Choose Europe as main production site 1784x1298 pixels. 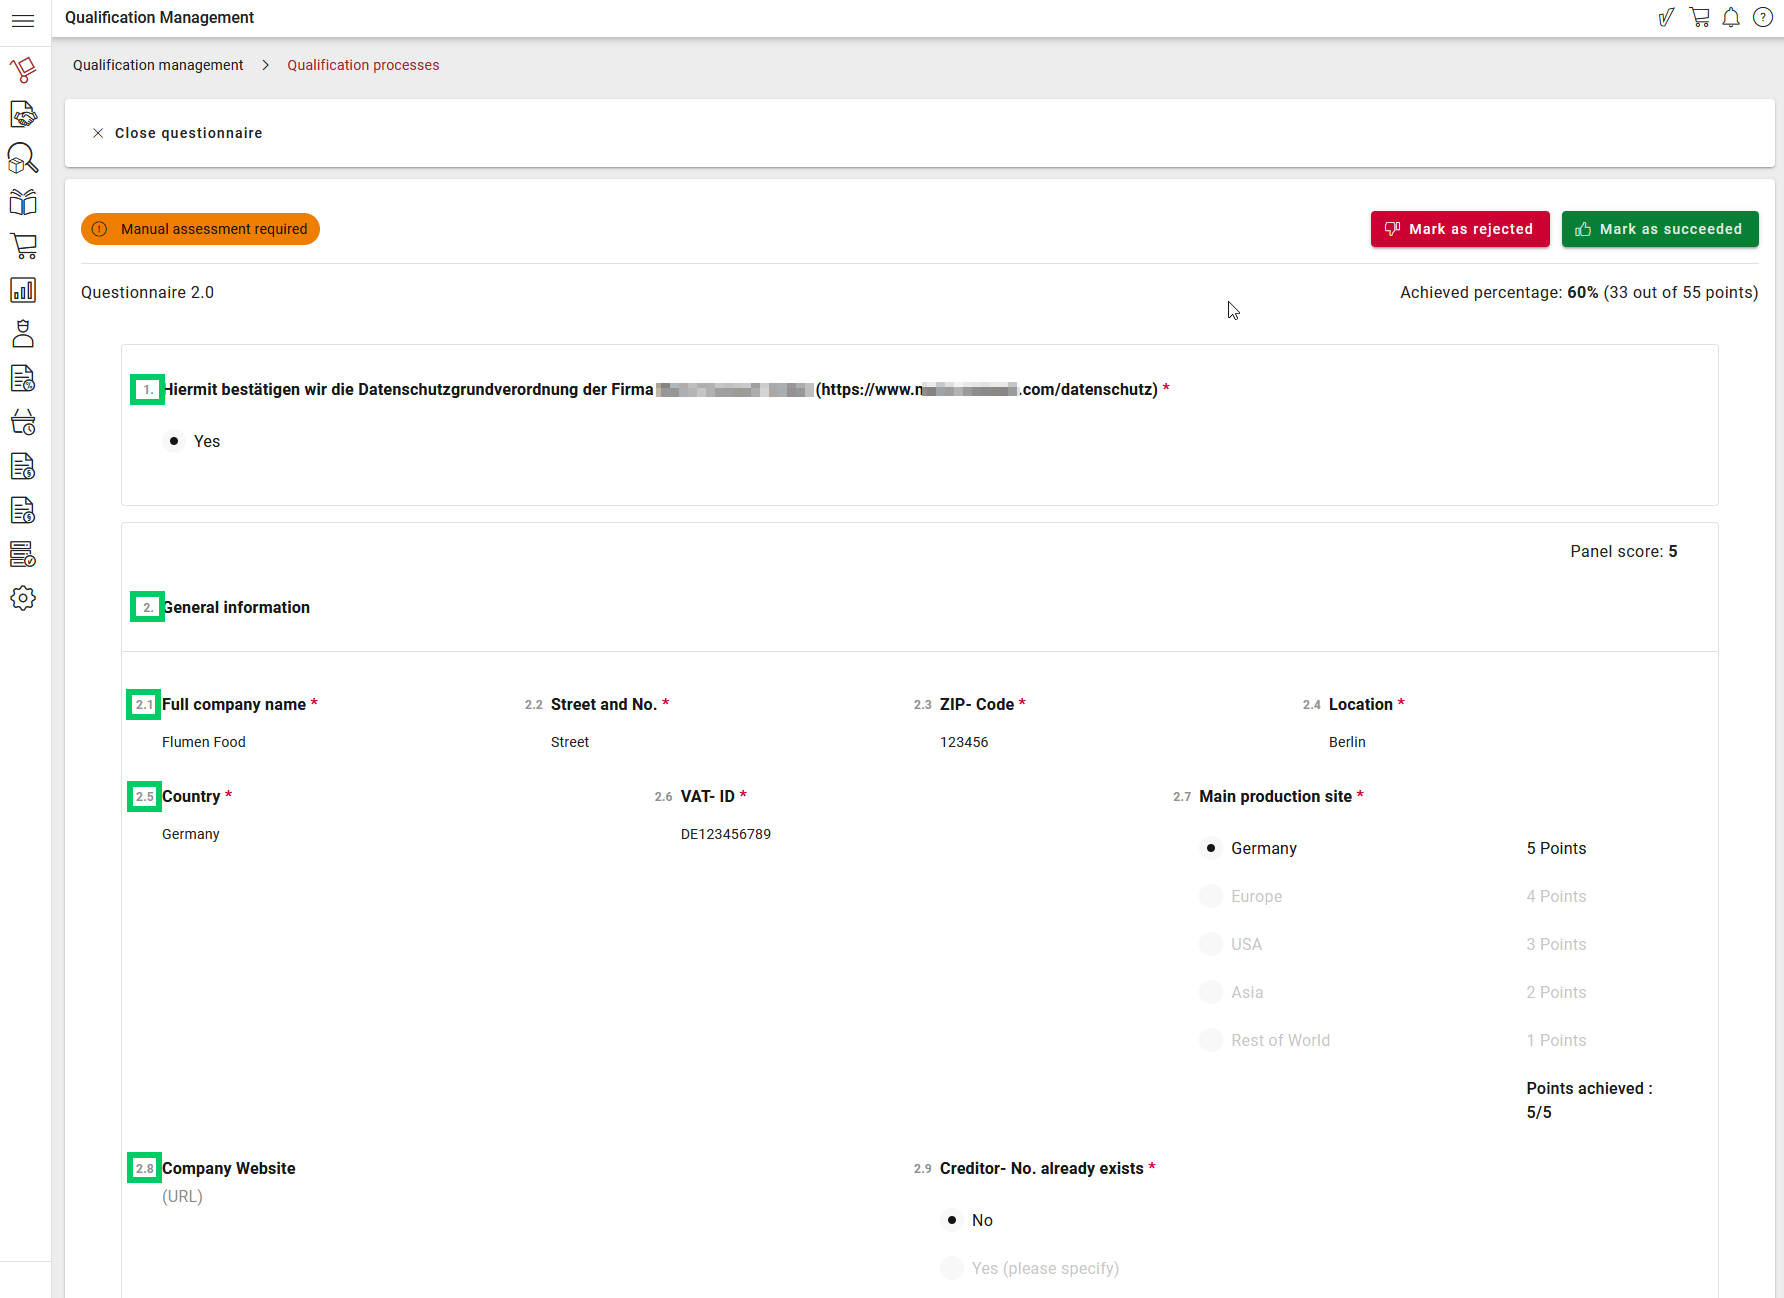click(1211, 896)
